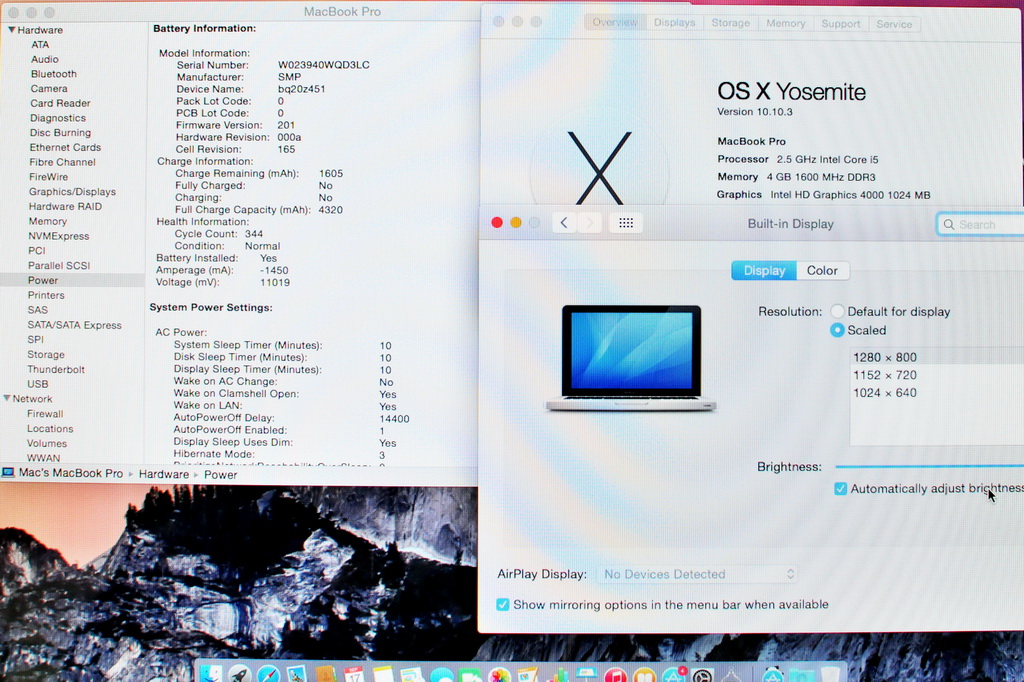This screenshot has width=1024, height=682.
Task: Select Storage in System Information sidebar
Action: pyautogui.click(x=46, y=354)
